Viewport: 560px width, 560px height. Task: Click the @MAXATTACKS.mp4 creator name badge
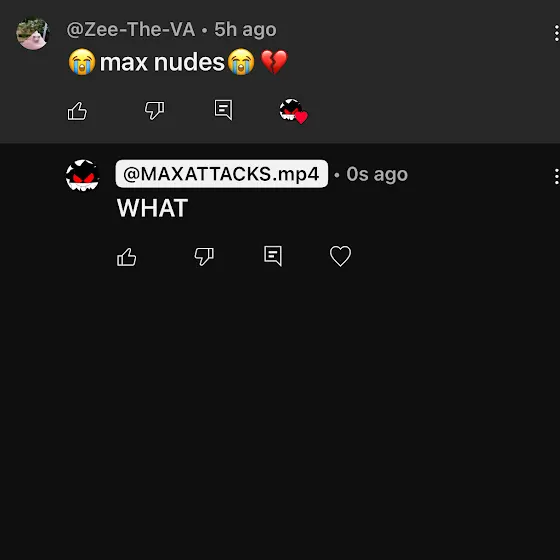click(x=221, y=174)
